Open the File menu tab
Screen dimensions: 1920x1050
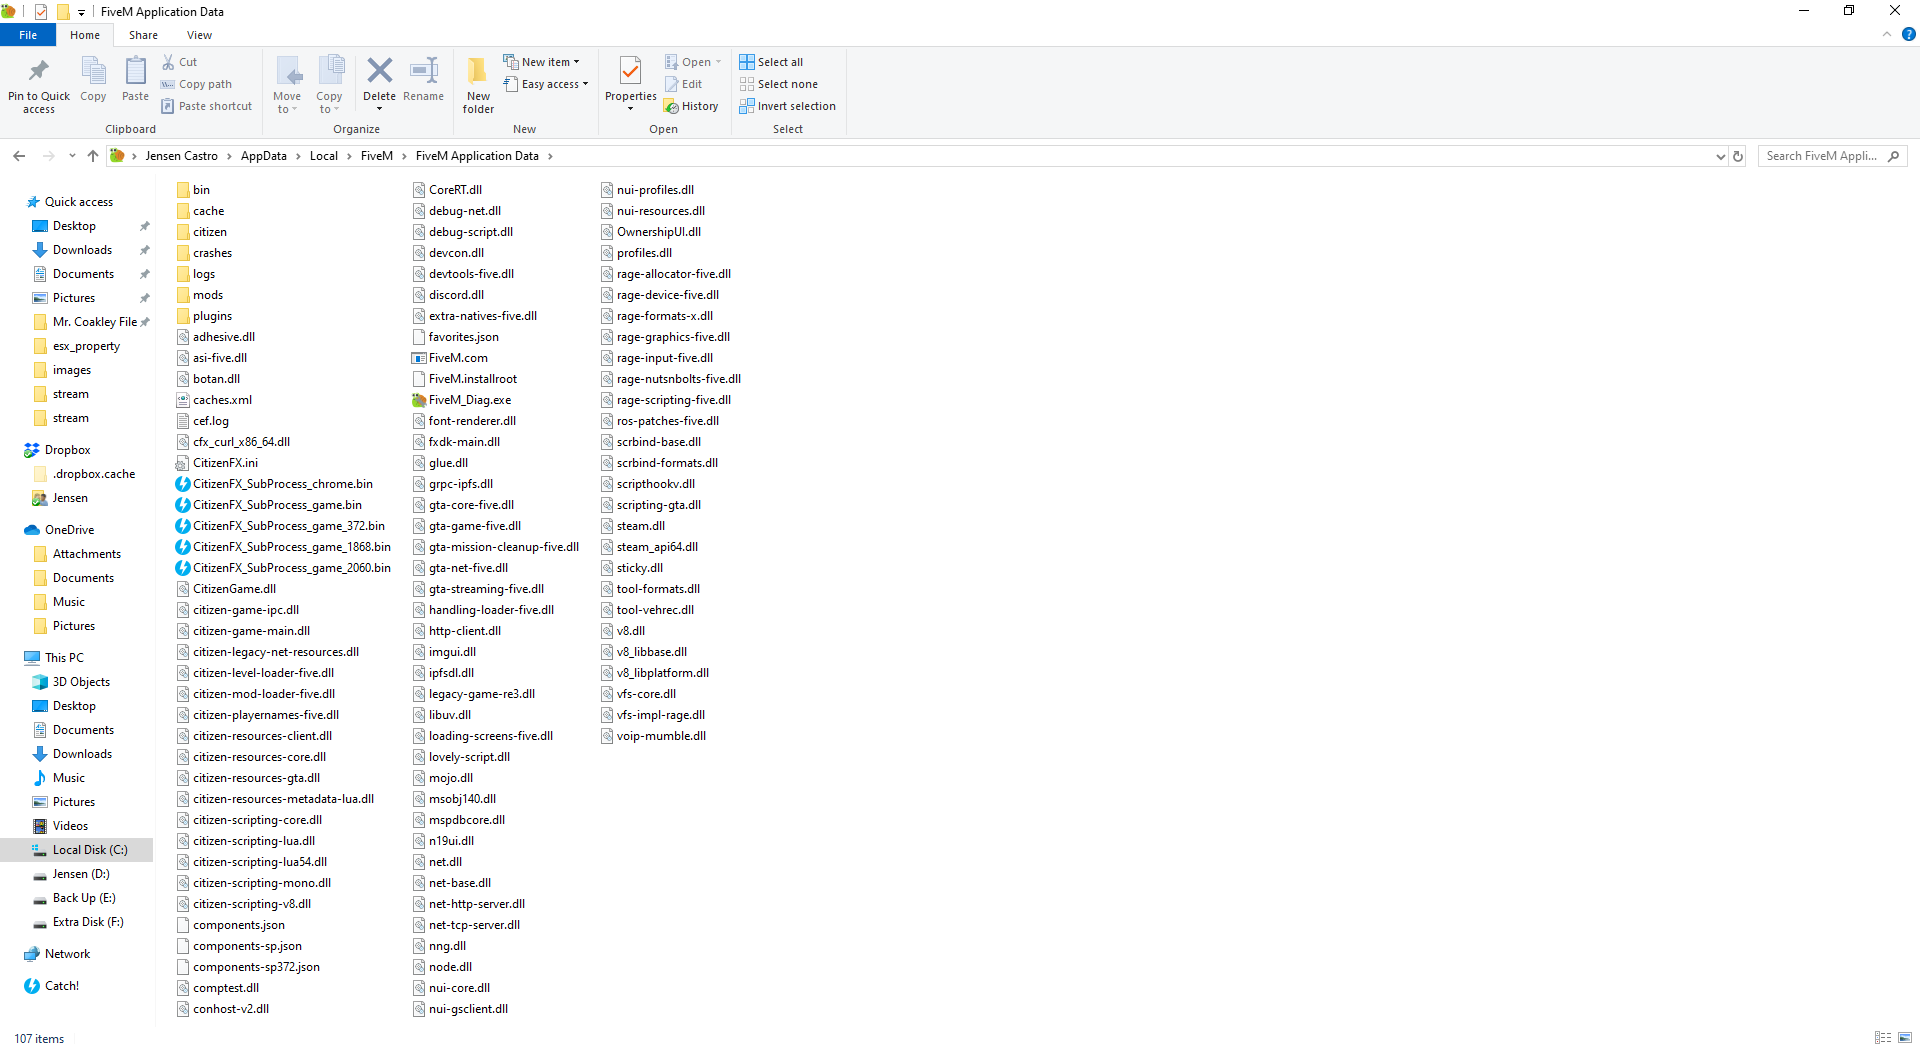(28, 35)
